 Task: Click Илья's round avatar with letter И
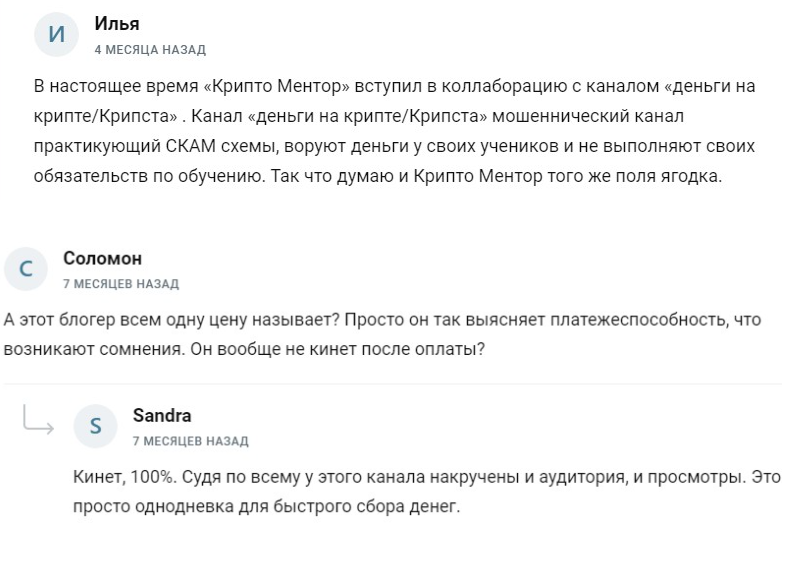[x=57, y=35]
